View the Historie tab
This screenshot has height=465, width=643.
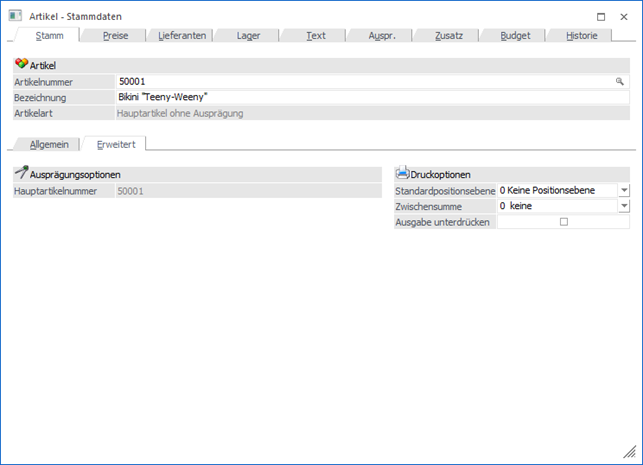(x=582, y=35)
